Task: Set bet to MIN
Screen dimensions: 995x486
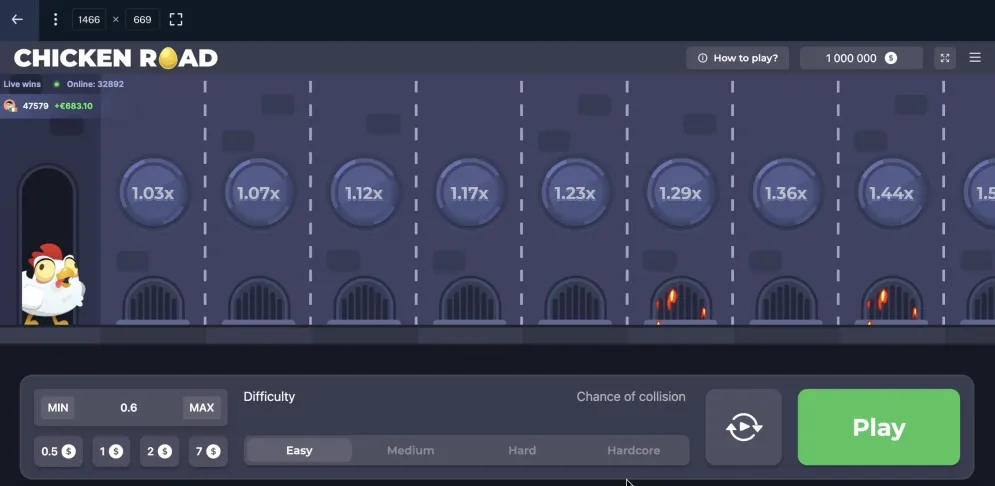Action: point(58,408)
